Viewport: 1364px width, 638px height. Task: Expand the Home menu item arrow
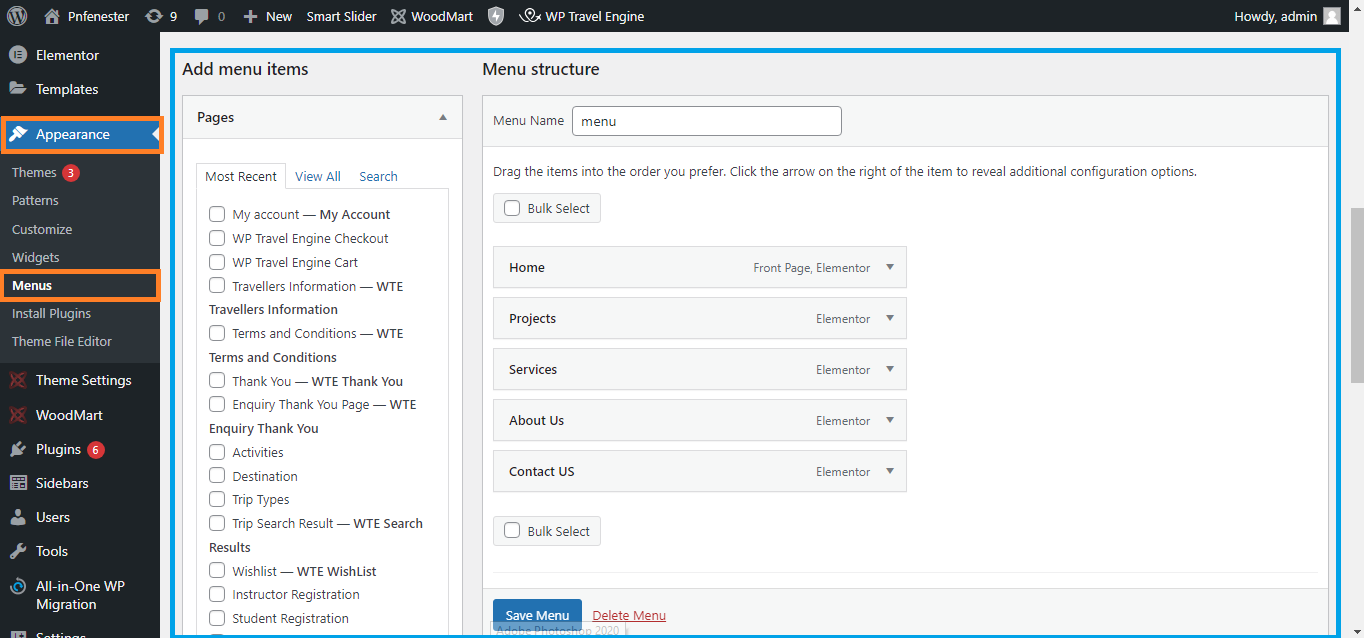[890, 267]
